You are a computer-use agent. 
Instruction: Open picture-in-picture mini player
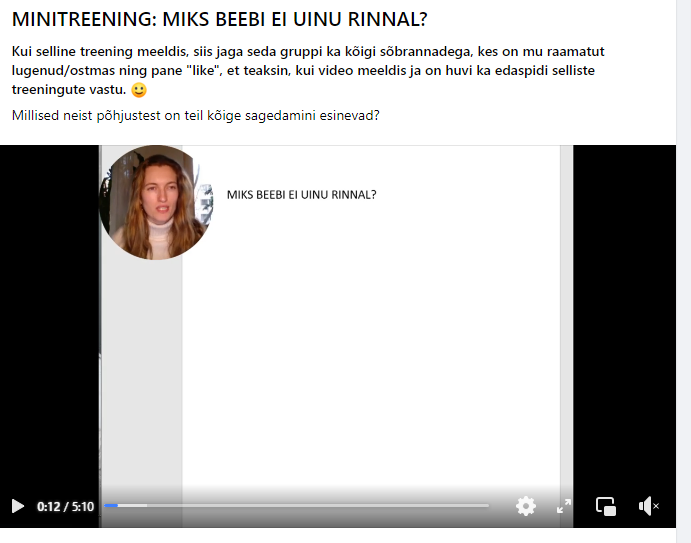[x=606, y=506]
